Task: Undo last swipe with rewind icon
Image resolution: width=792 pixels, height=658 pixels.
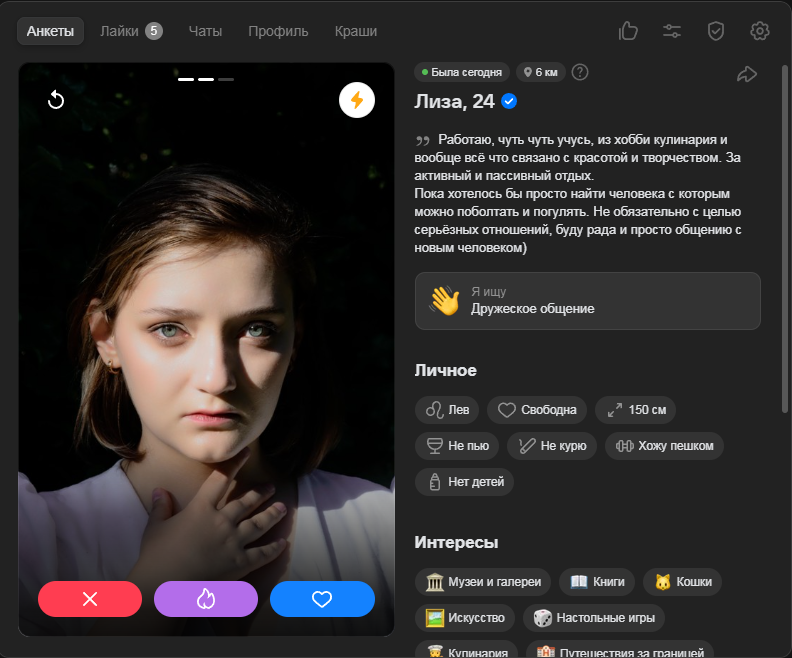Action: (56, 100)
